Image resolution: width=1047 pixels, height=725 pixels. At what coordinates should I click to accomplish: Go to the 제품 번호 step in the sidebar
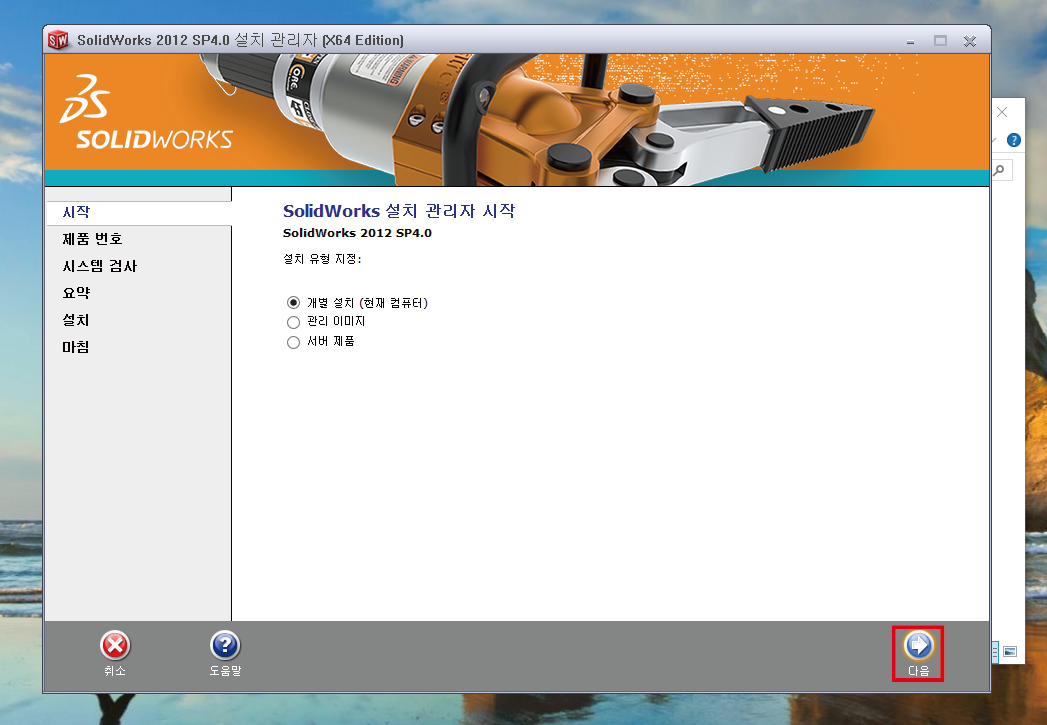coord(92,239)
